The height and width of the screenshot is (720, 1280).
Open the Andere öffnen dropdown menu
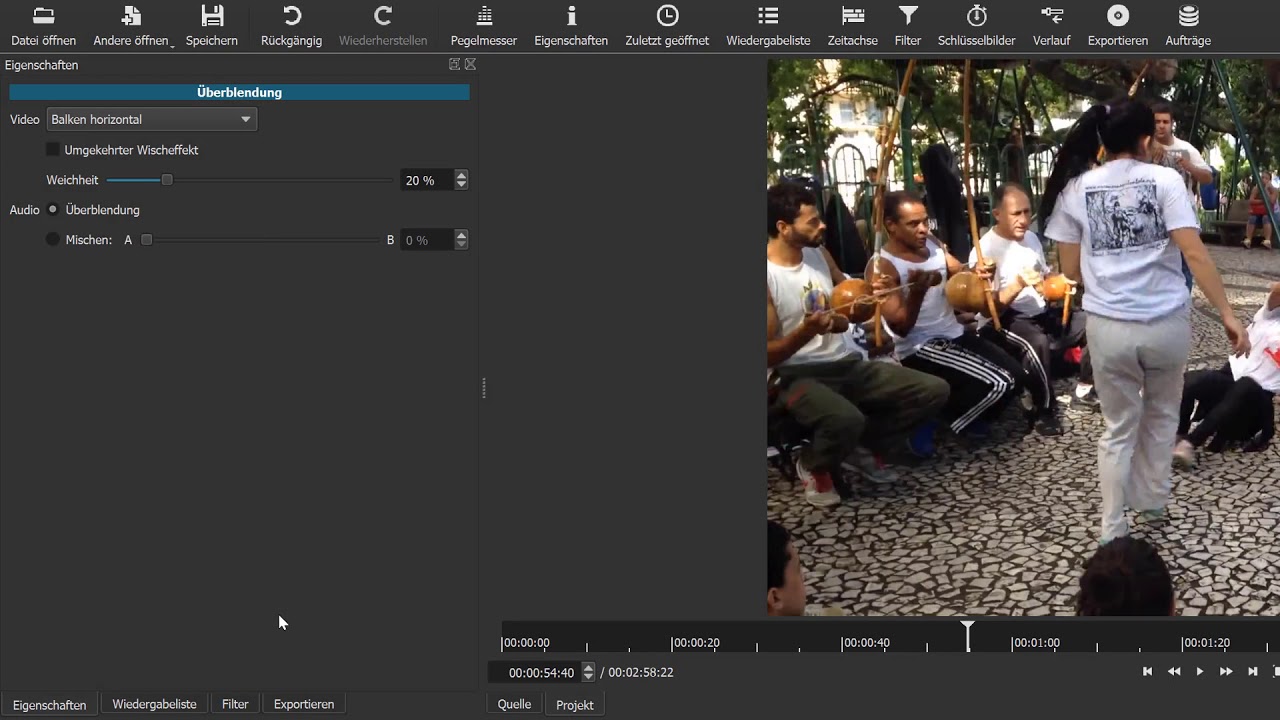133,26
